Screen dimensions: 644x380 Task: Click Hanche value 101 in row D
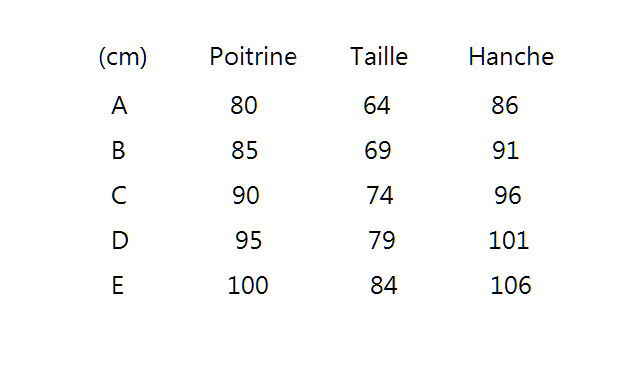[x=509, y=240]
